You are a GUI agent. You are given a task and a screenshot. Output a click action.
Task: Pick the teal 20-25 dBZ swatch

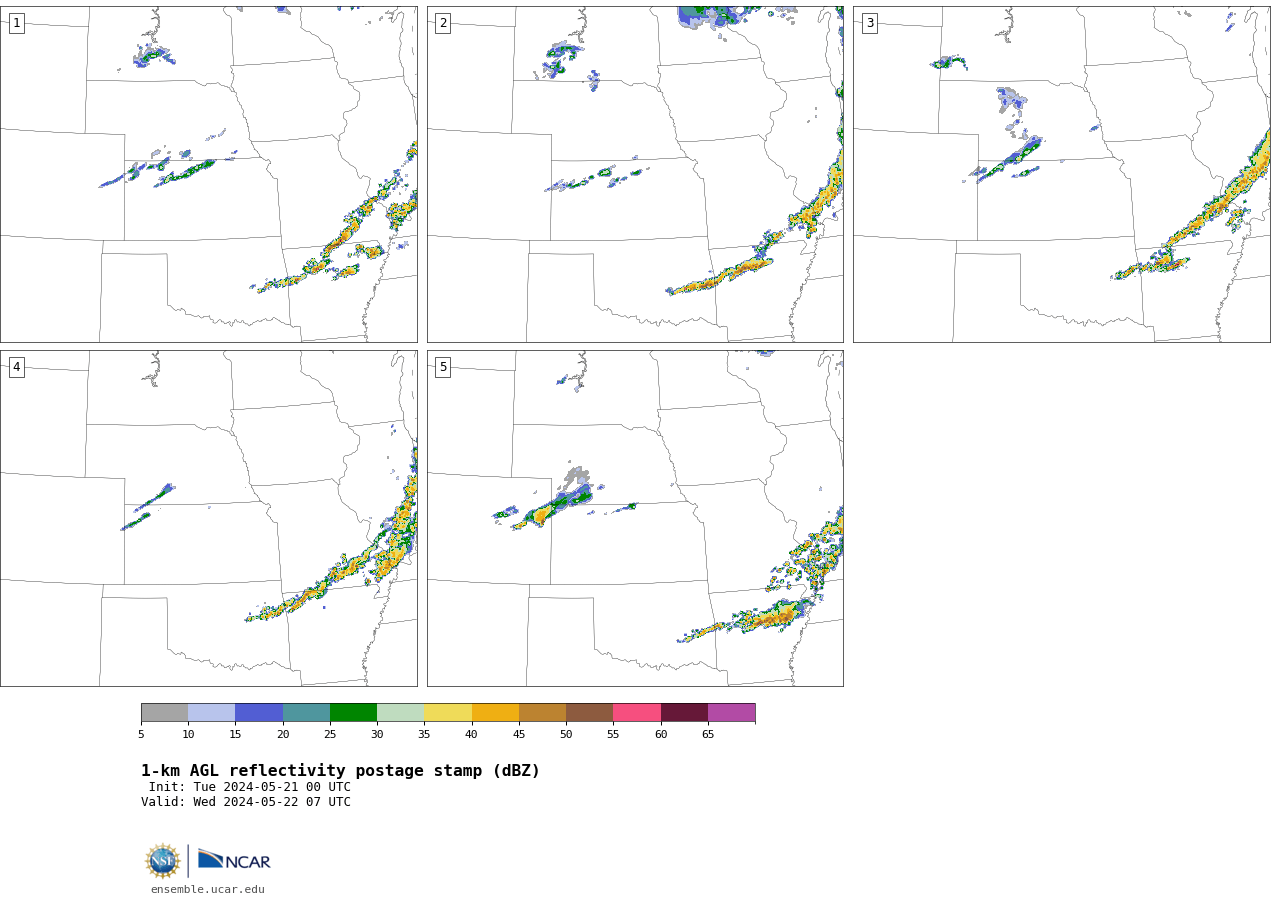pos(306,713)
